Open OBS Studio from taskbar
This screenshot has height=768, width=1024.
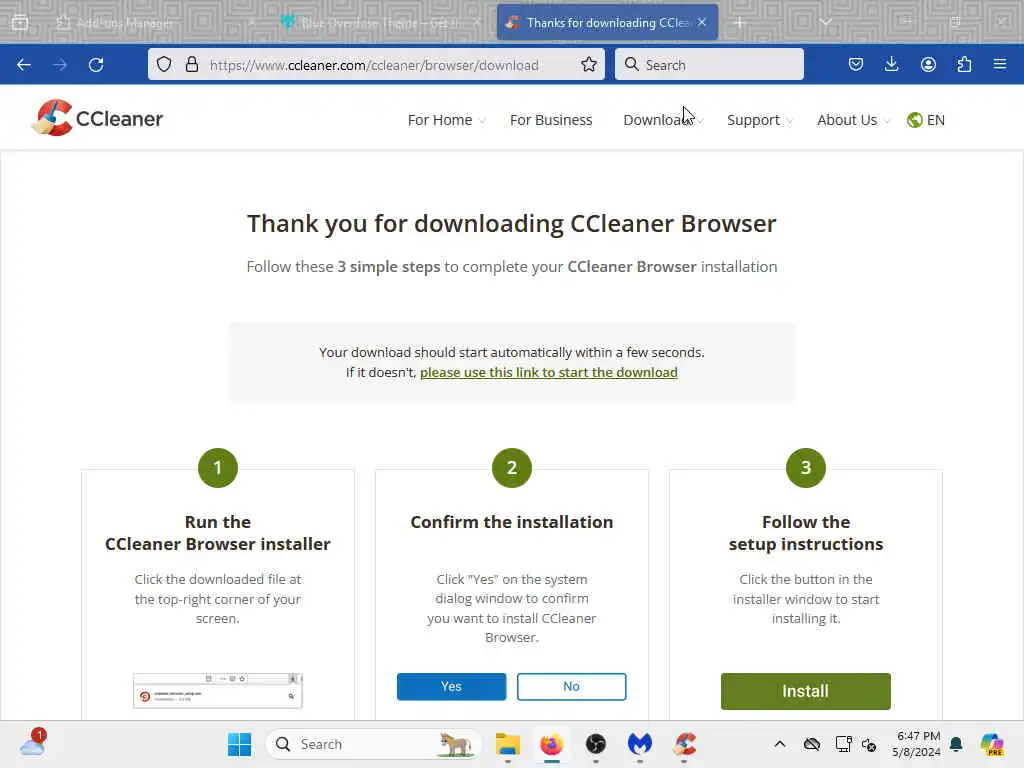[x=596, y=744]
